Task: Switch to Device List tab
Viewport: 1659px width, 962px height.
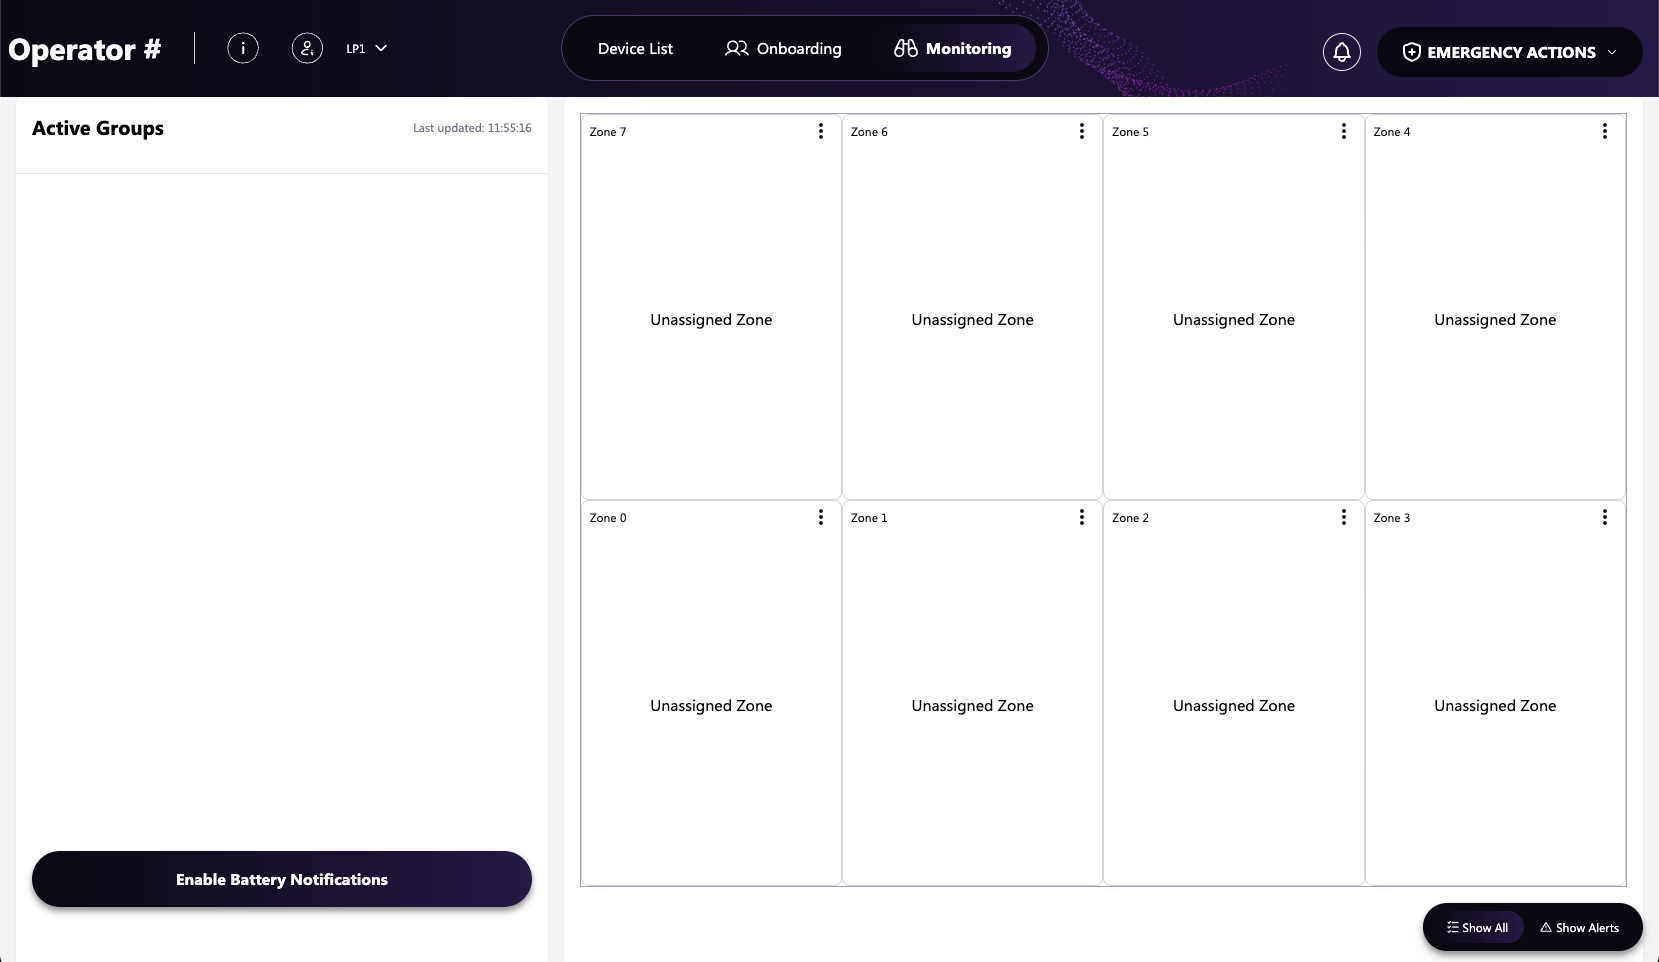Action: [635, 49]
